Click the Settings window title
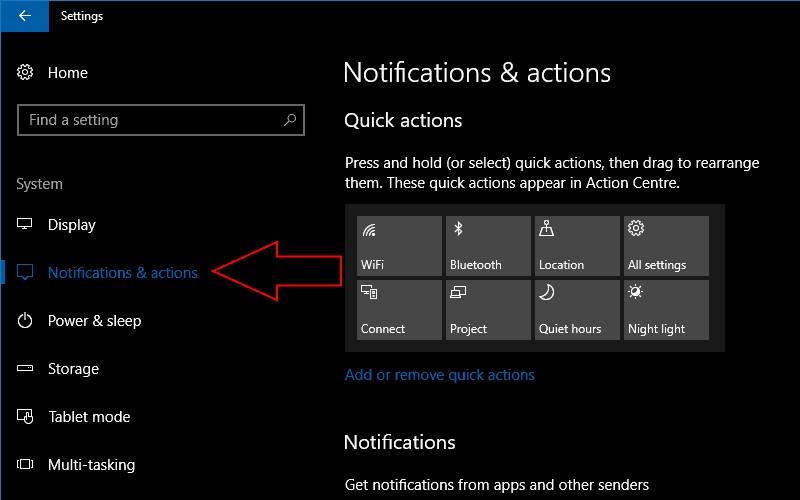This screenshot has width=800, height=500. (82, 16)
